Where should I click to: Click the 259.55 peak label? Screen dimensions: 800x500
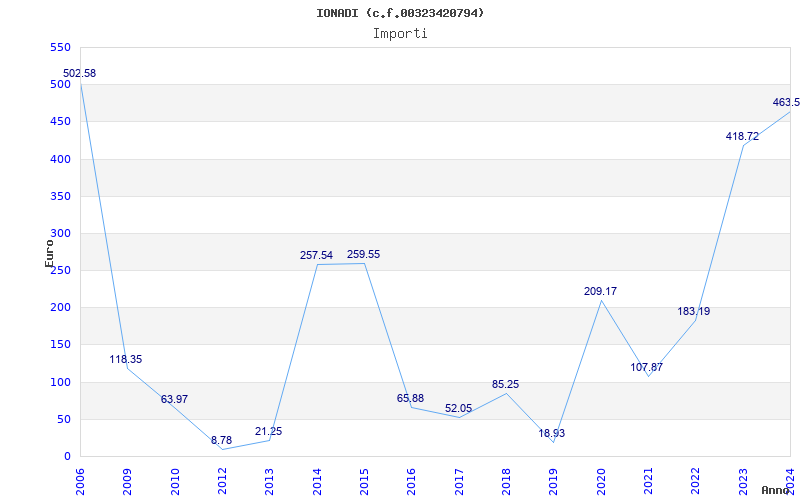point(363,254)
